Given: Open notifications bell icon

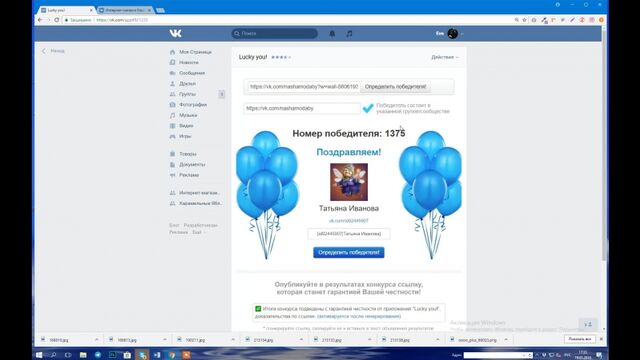Looking at the screenshot, I should coord(332,33).
